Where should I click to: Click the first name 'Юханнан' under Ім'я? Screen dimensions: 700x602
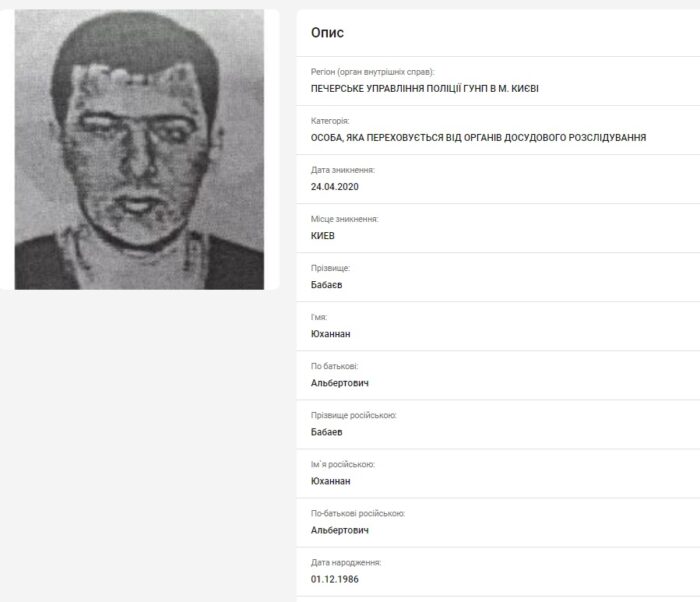pos(330,334)
